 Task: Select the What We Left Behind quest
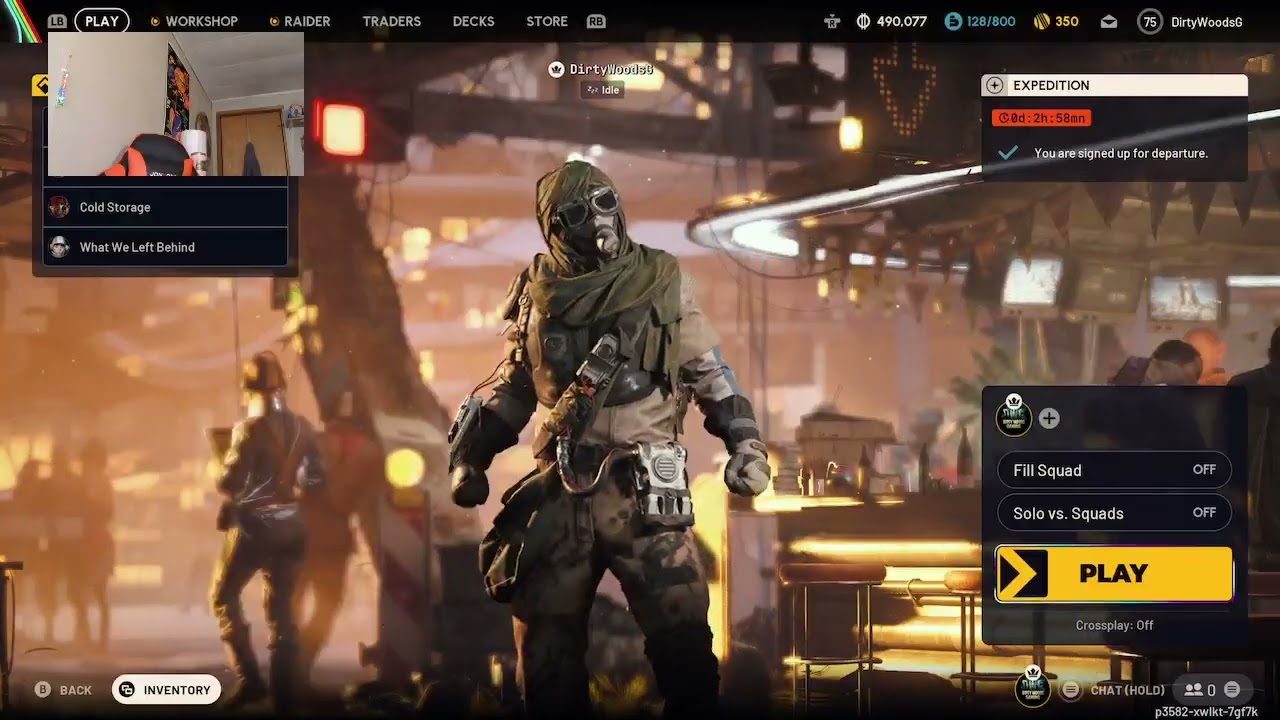(x=167, y=247)
